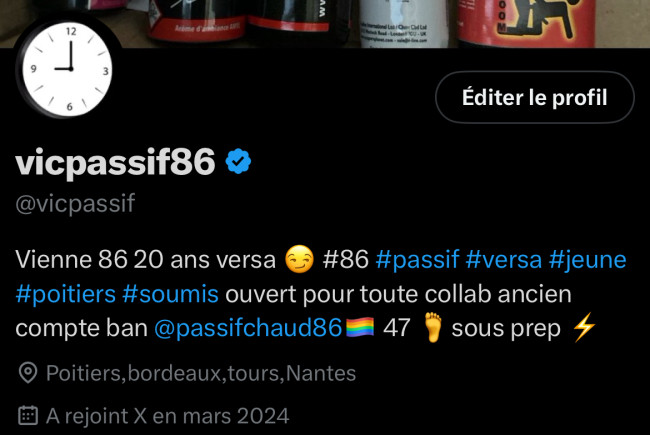Open the header banner photo
The width and height of the screenshot is (650, 435).
point(325,24)
